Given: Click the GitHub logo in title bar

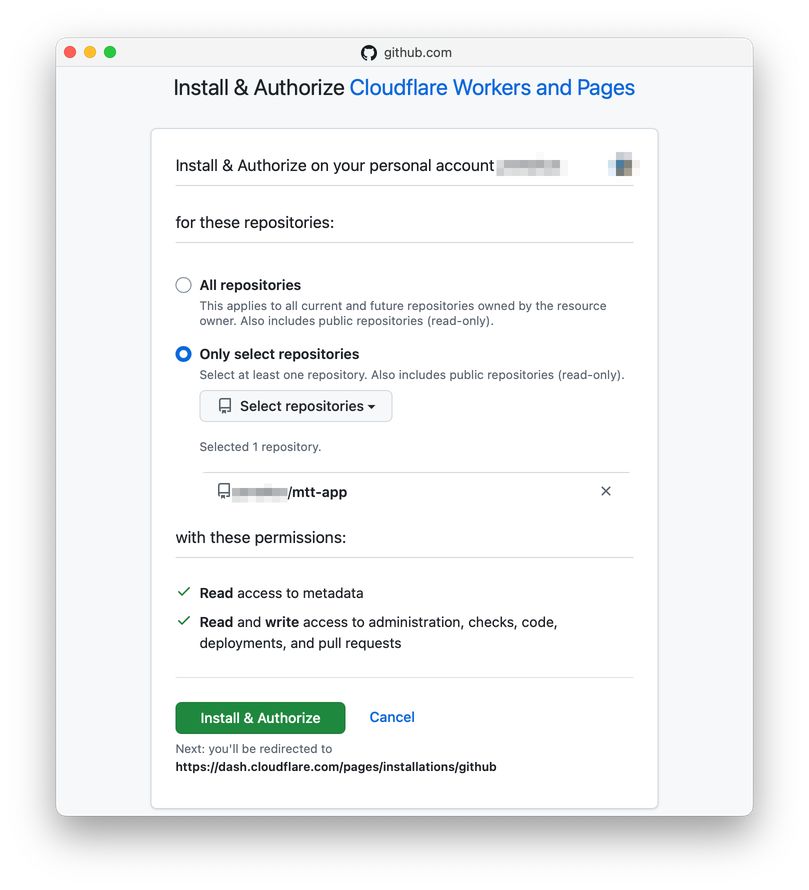Looking at the screenshot, I should (x=369, y=53).
